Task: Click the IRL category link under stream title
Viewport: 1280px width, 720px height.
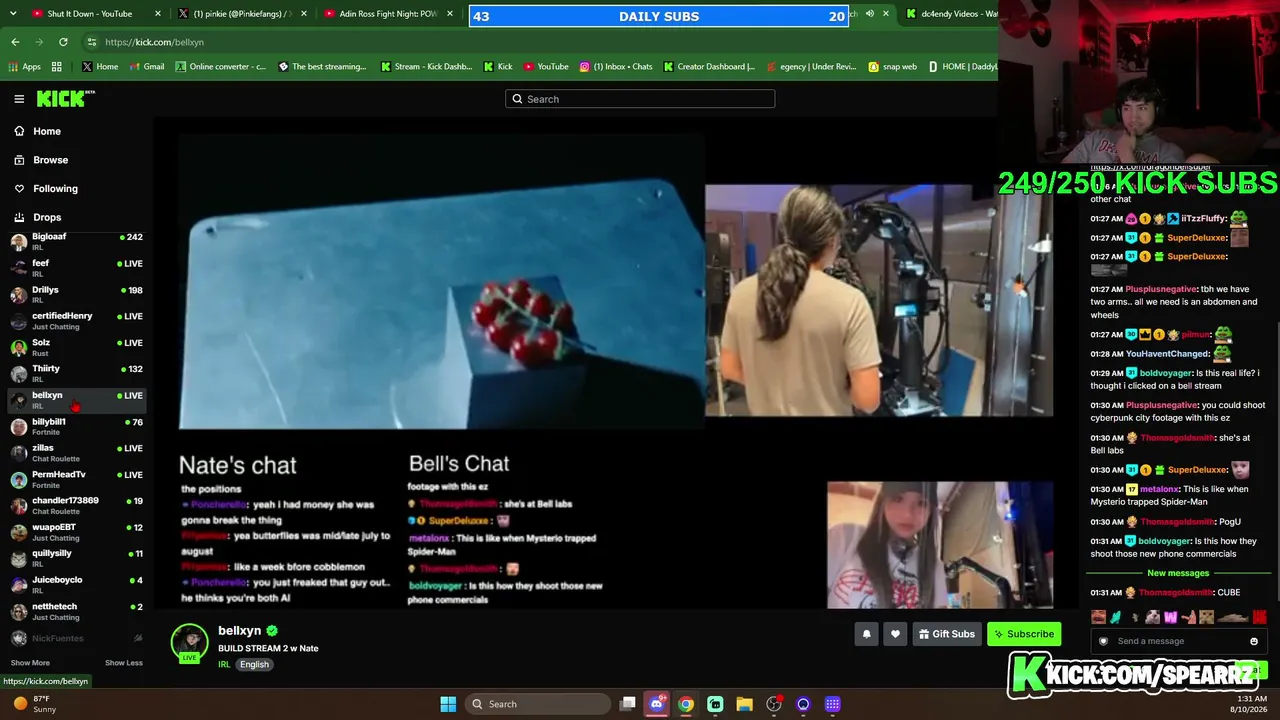Action: coord(224,664)
